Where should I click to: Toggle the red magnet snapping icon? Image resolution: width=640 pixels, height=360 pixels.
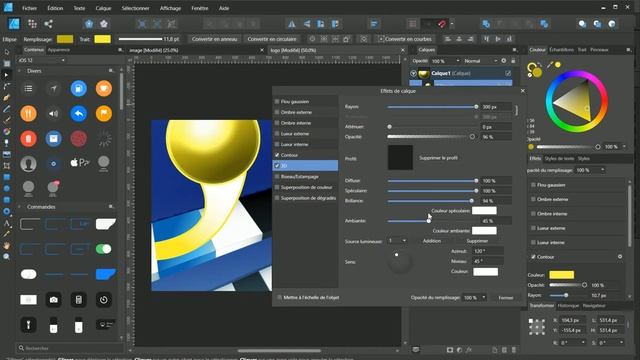(x=442, y=24)
